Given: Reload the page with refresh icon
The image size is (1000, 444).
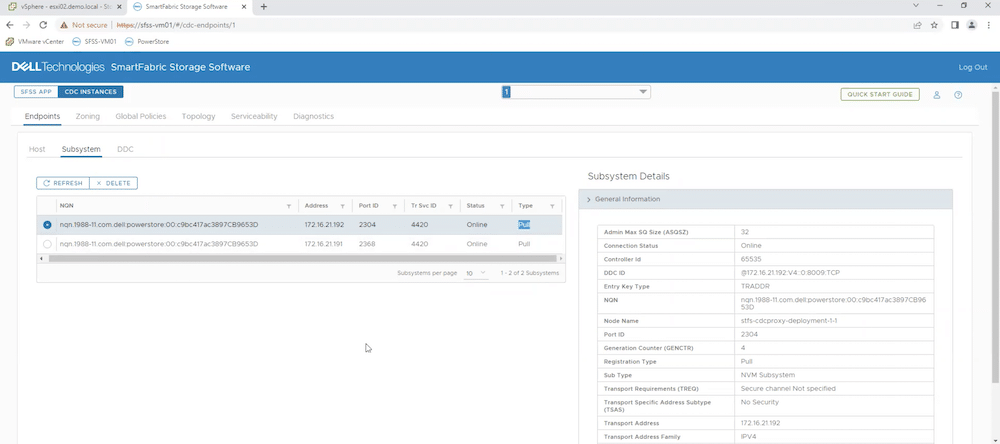Looking at the screenshot, I should pos(43,25).
